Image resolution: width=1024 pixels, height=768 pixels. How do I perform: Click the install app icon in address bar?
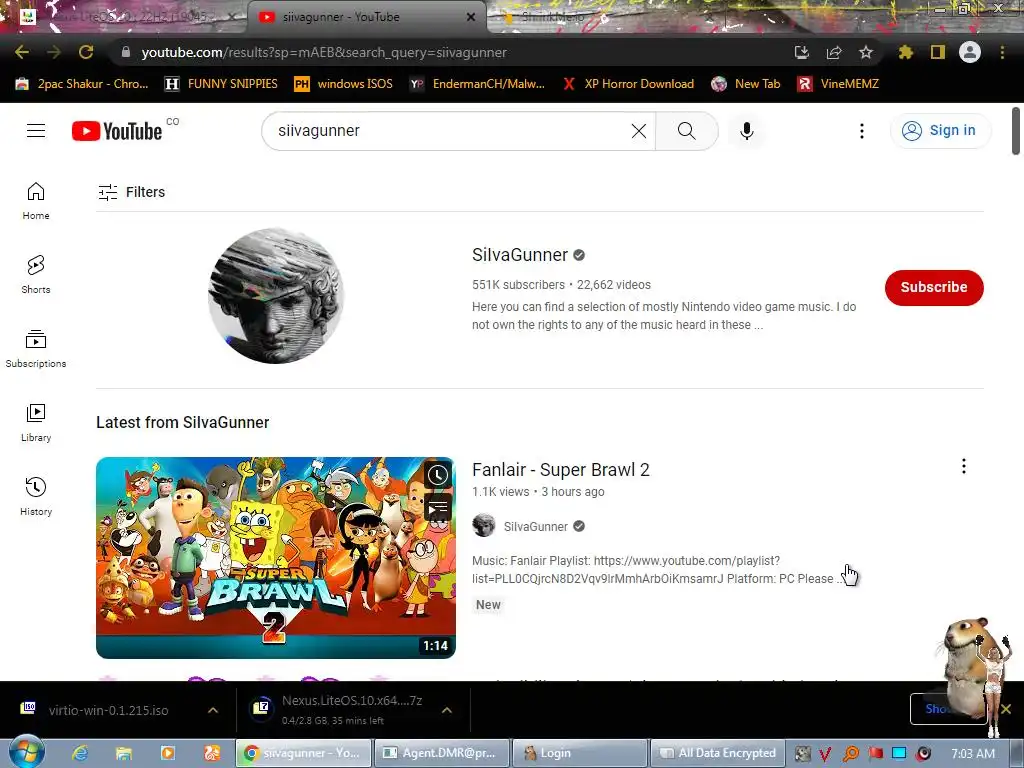tap(801, 52)
